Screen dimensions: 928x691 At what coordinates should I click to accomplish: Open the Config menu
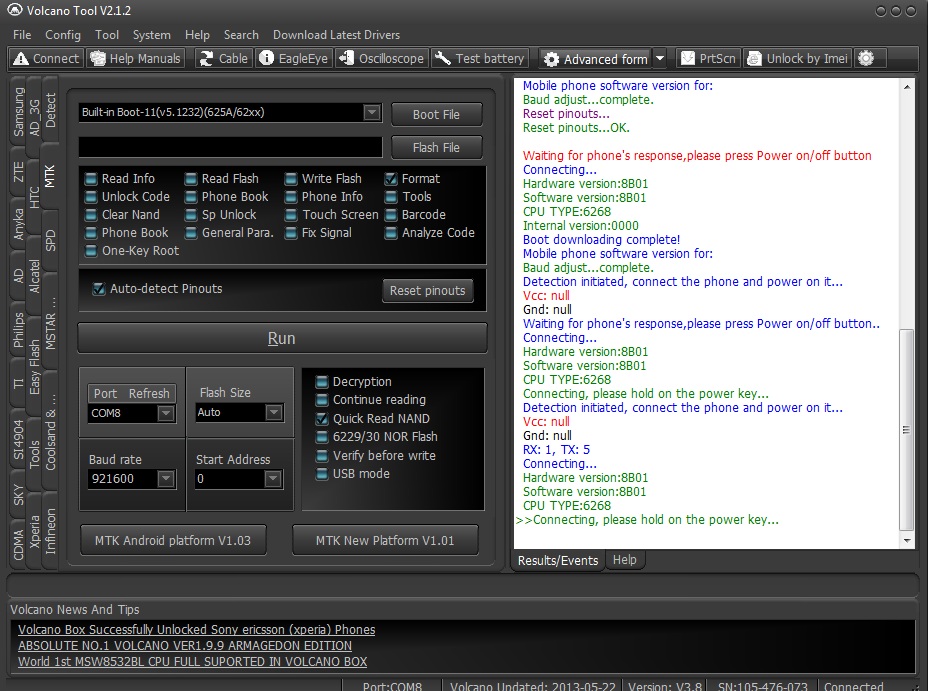tap(63, 35)
